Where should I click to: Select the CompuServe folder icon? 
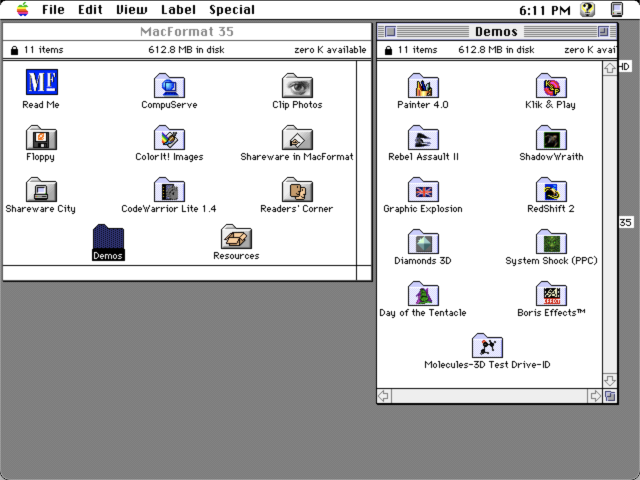click(x=169, y=85)
